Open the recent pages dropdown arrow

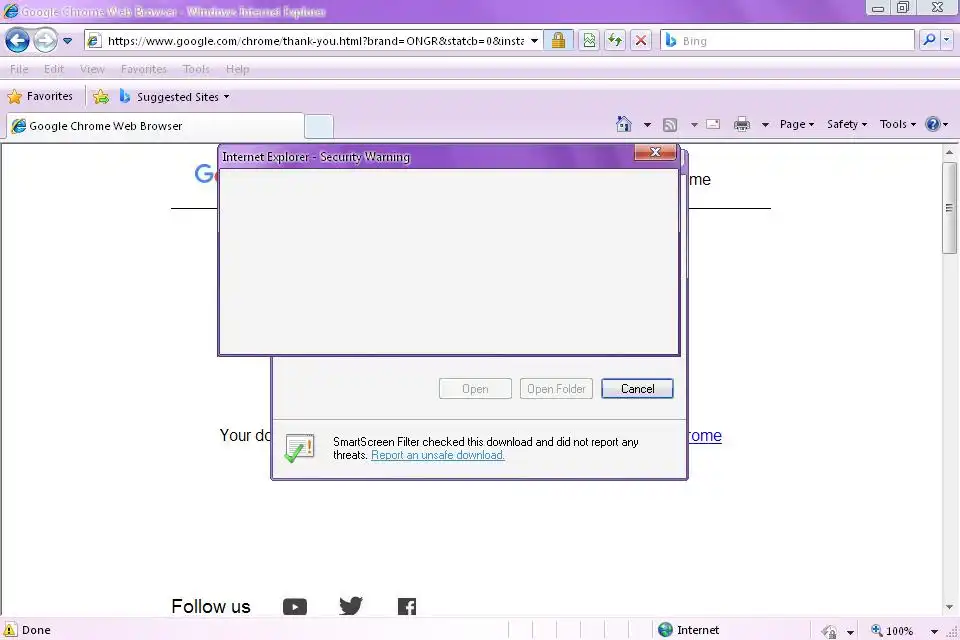pos(67,41)
